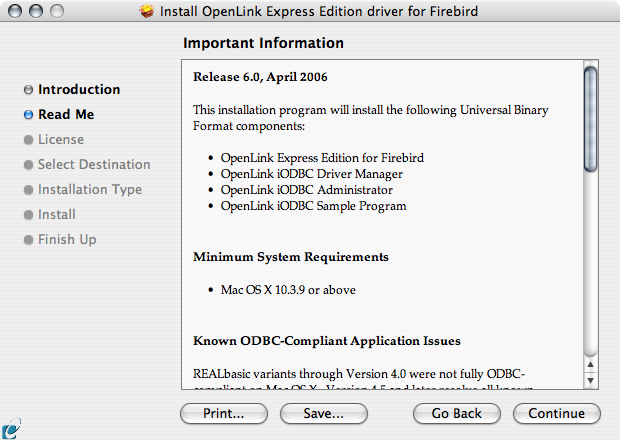Click the gray bullet beside License
The height and width of the screenshot is (440, 620).
pos(28,140)
